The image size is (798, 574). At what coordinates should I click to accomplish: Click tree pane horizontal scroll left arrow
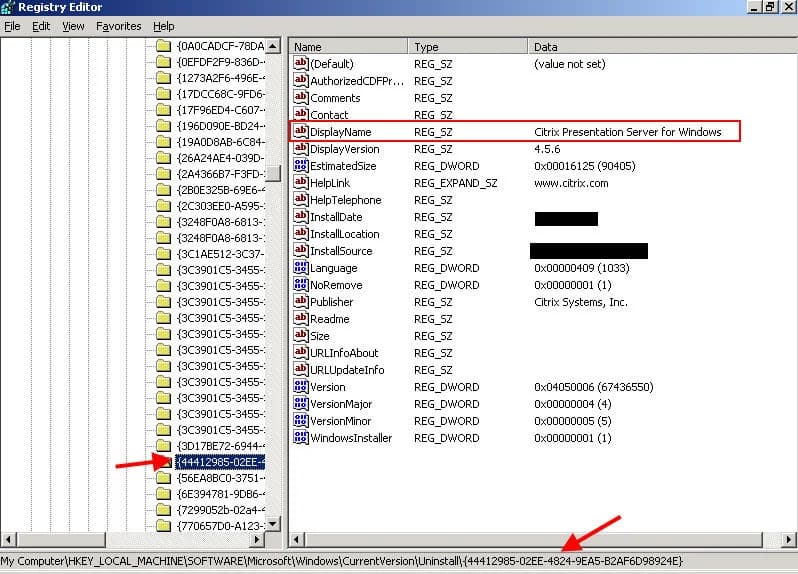8,539
